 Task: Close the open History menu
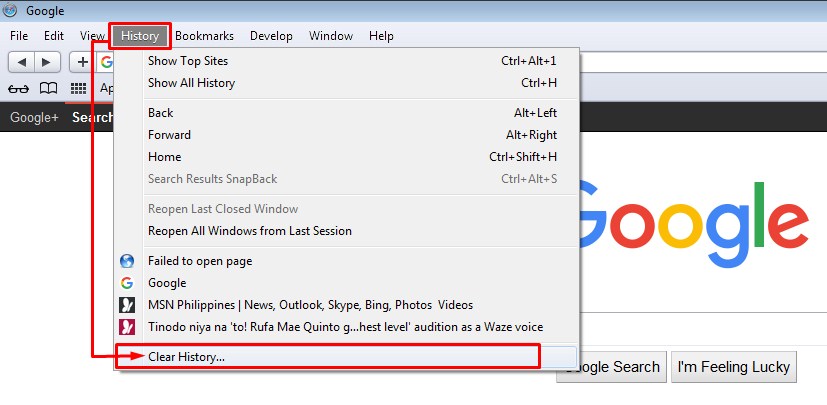click(140, 36)
